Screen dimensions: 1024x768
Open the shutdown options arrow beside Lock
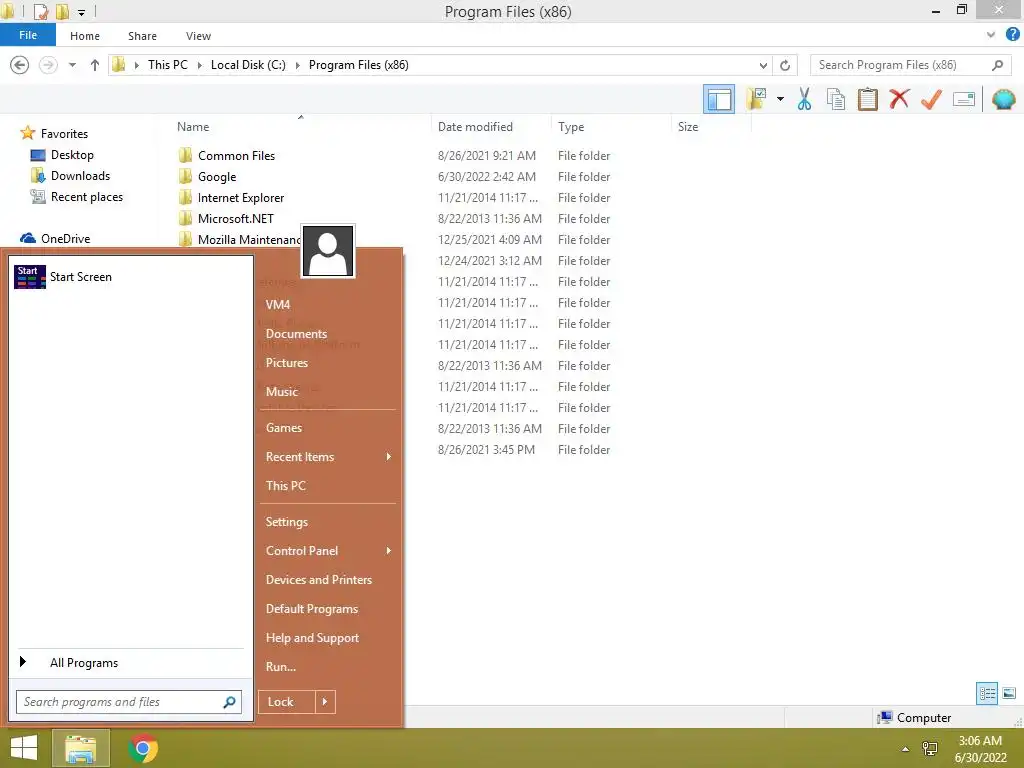coord(325,702)
